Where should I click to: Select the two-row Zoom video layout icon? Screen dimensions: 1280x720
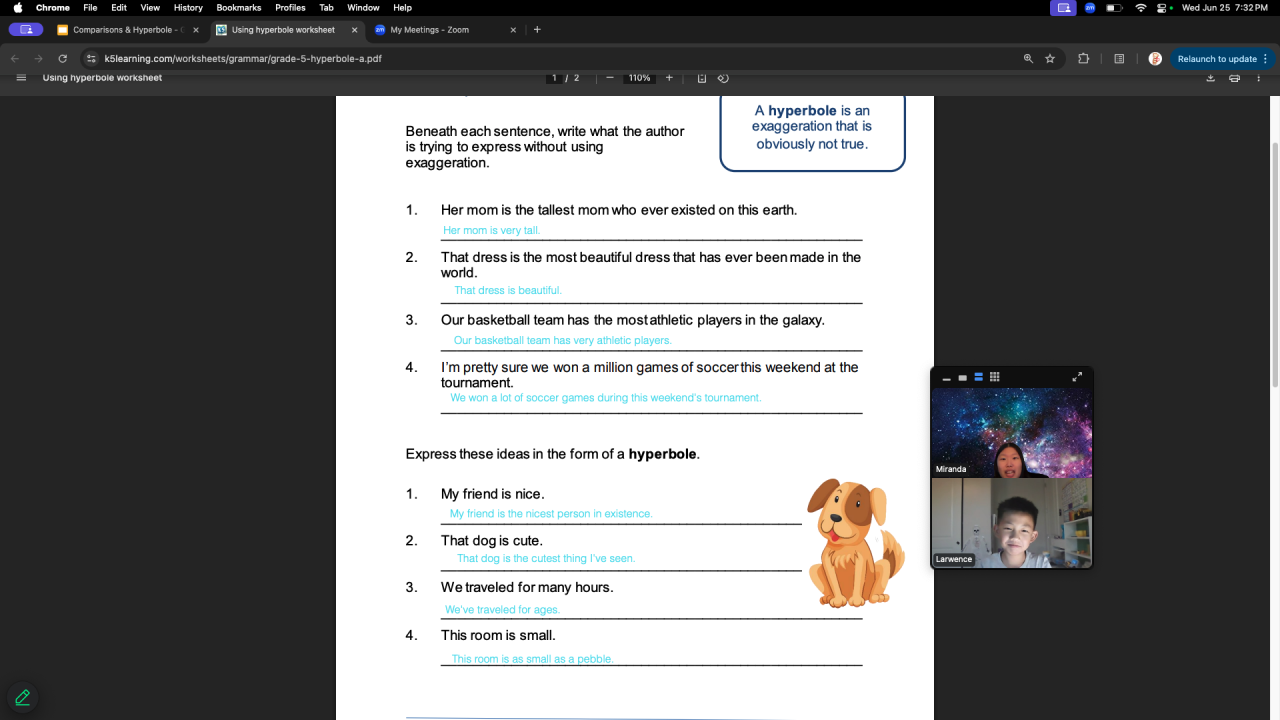[979, 377]
